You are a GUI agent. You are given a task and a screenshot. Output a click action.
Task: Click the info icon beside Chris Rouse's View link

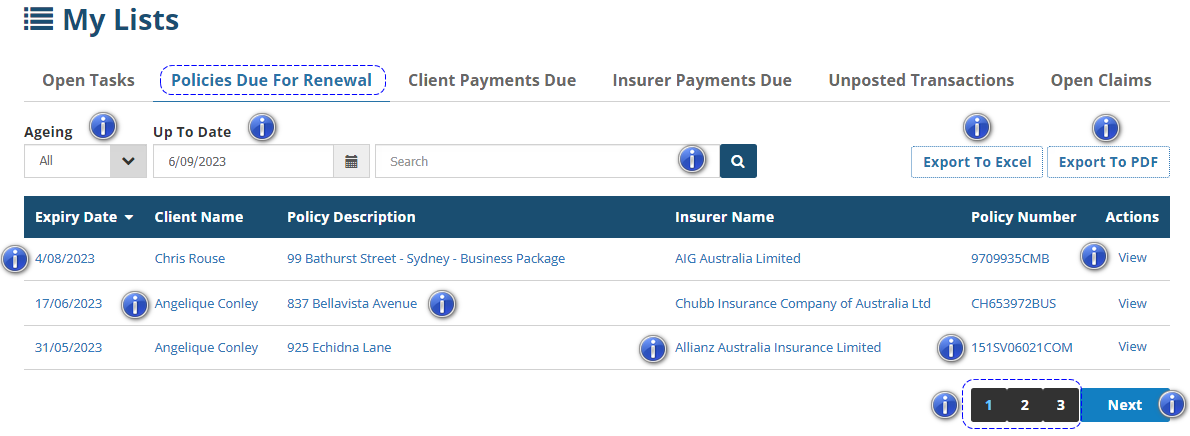coord(1095,256)
